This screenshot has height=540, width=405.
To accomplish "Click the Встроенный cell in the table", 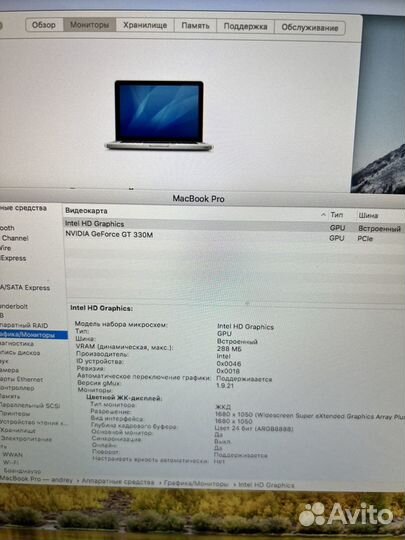I will (x=379, y=229).
